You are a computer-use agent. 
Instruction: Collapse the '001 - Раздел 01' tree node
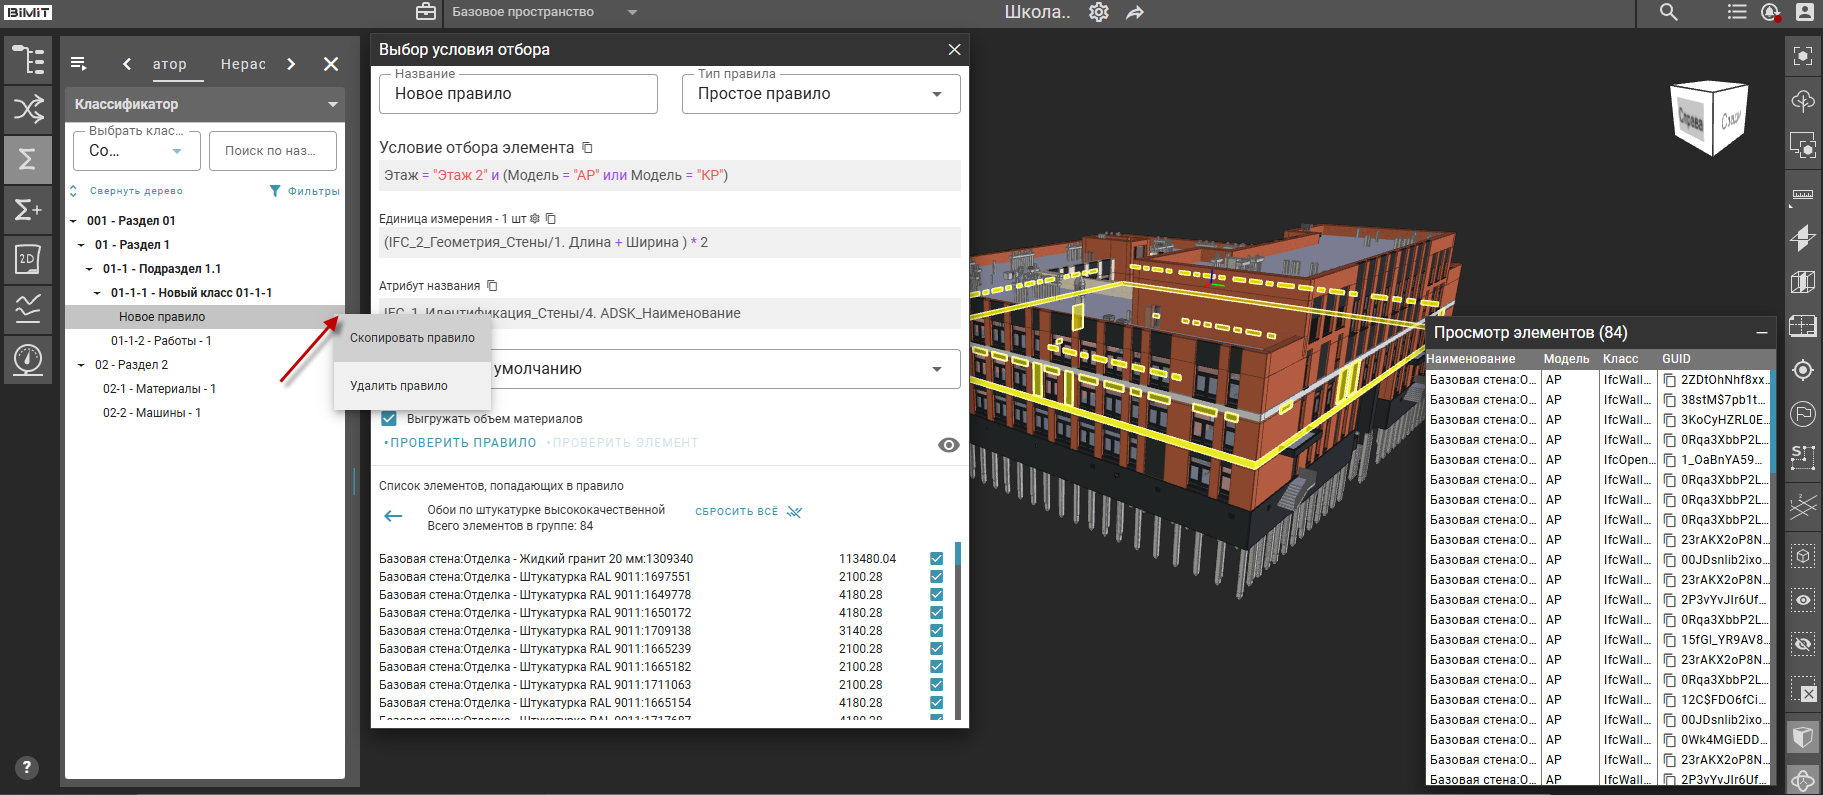[x=73, y=221]
